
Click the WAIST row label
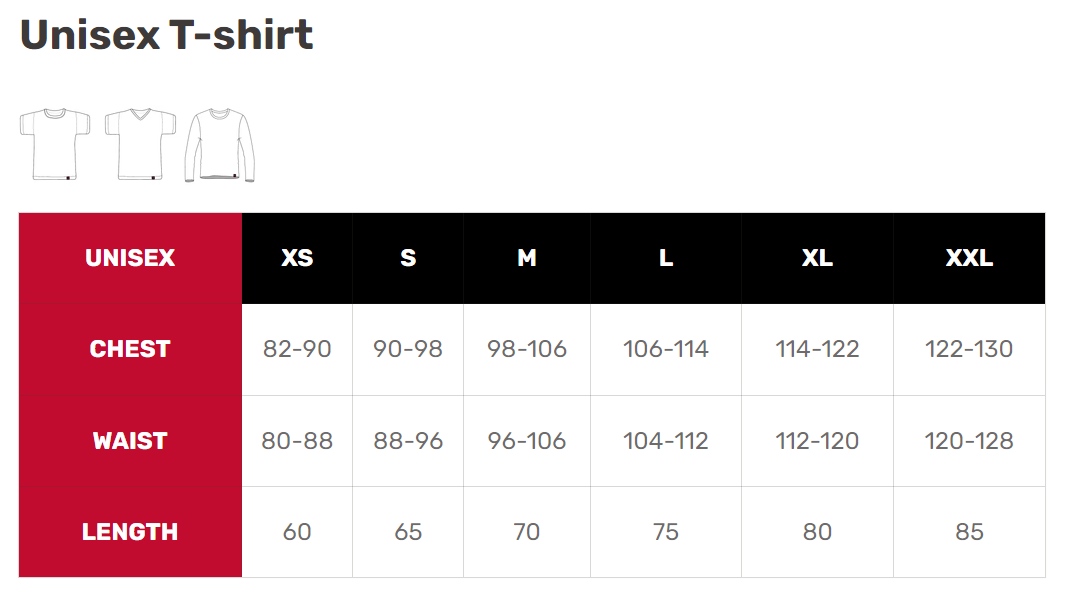click(x=130, y=441)
